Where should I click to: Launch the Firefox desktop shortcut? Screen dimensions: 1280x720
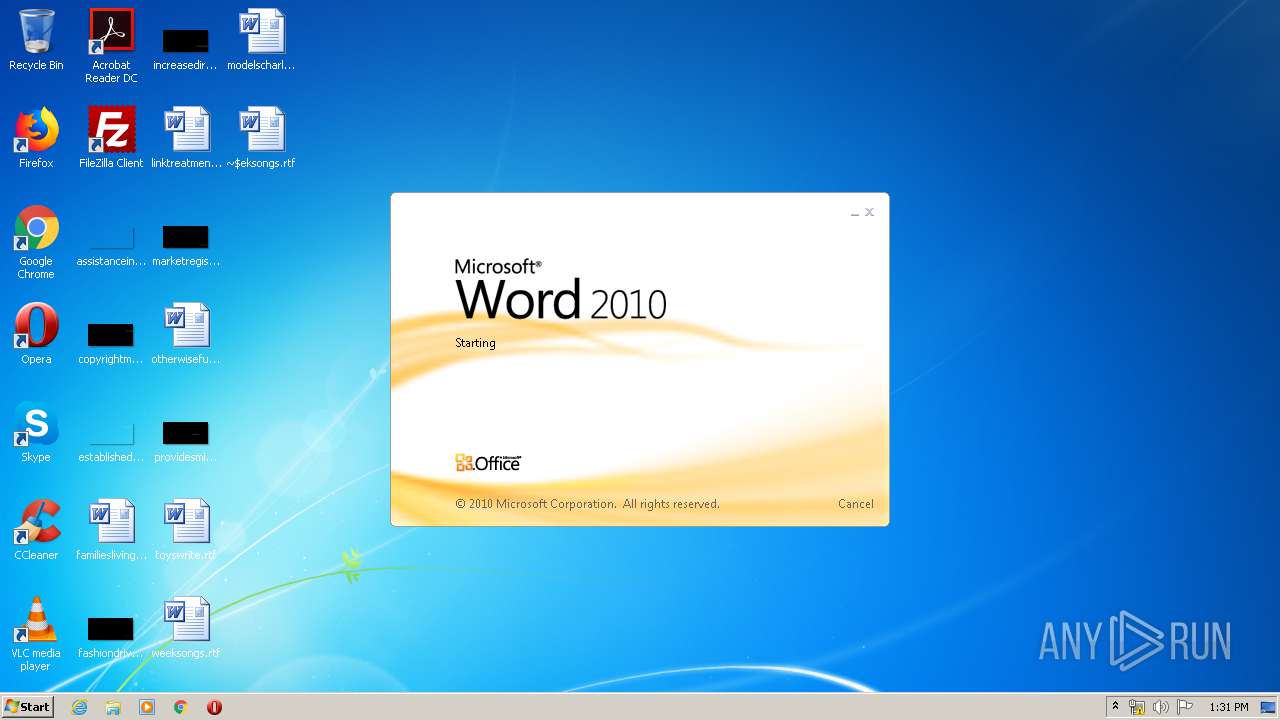(36, 138)
